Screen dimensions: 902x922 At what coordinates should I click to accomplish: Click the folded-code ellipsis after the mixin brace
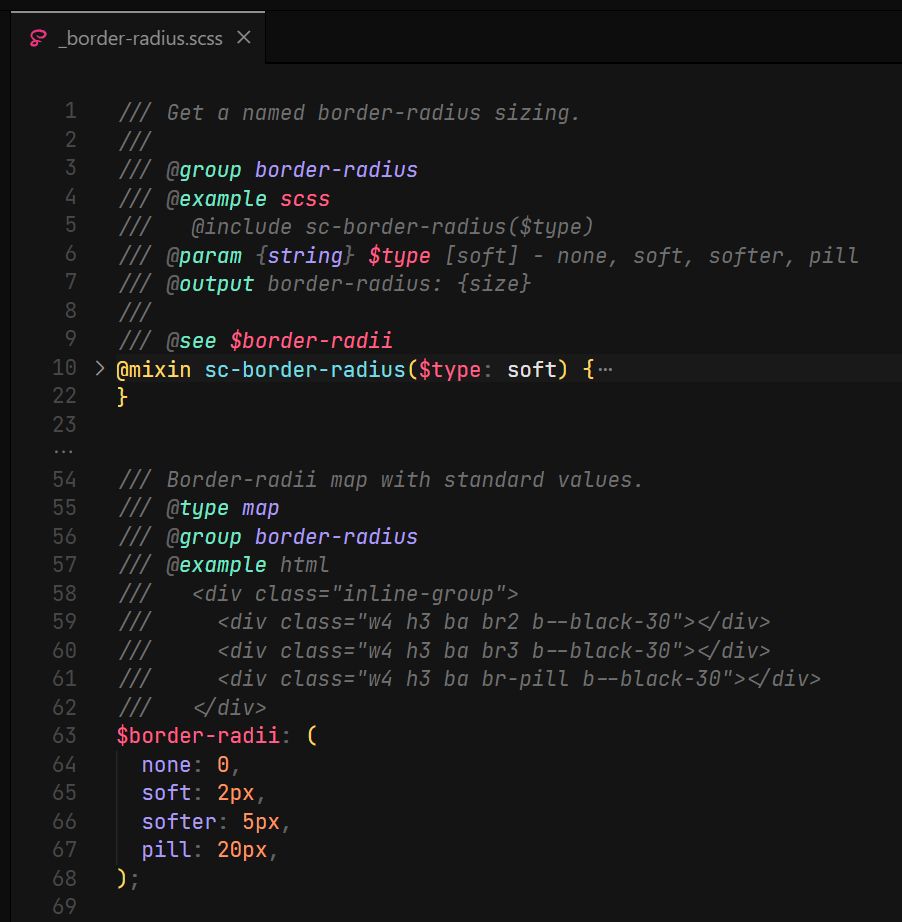click(x=606, y=370)
